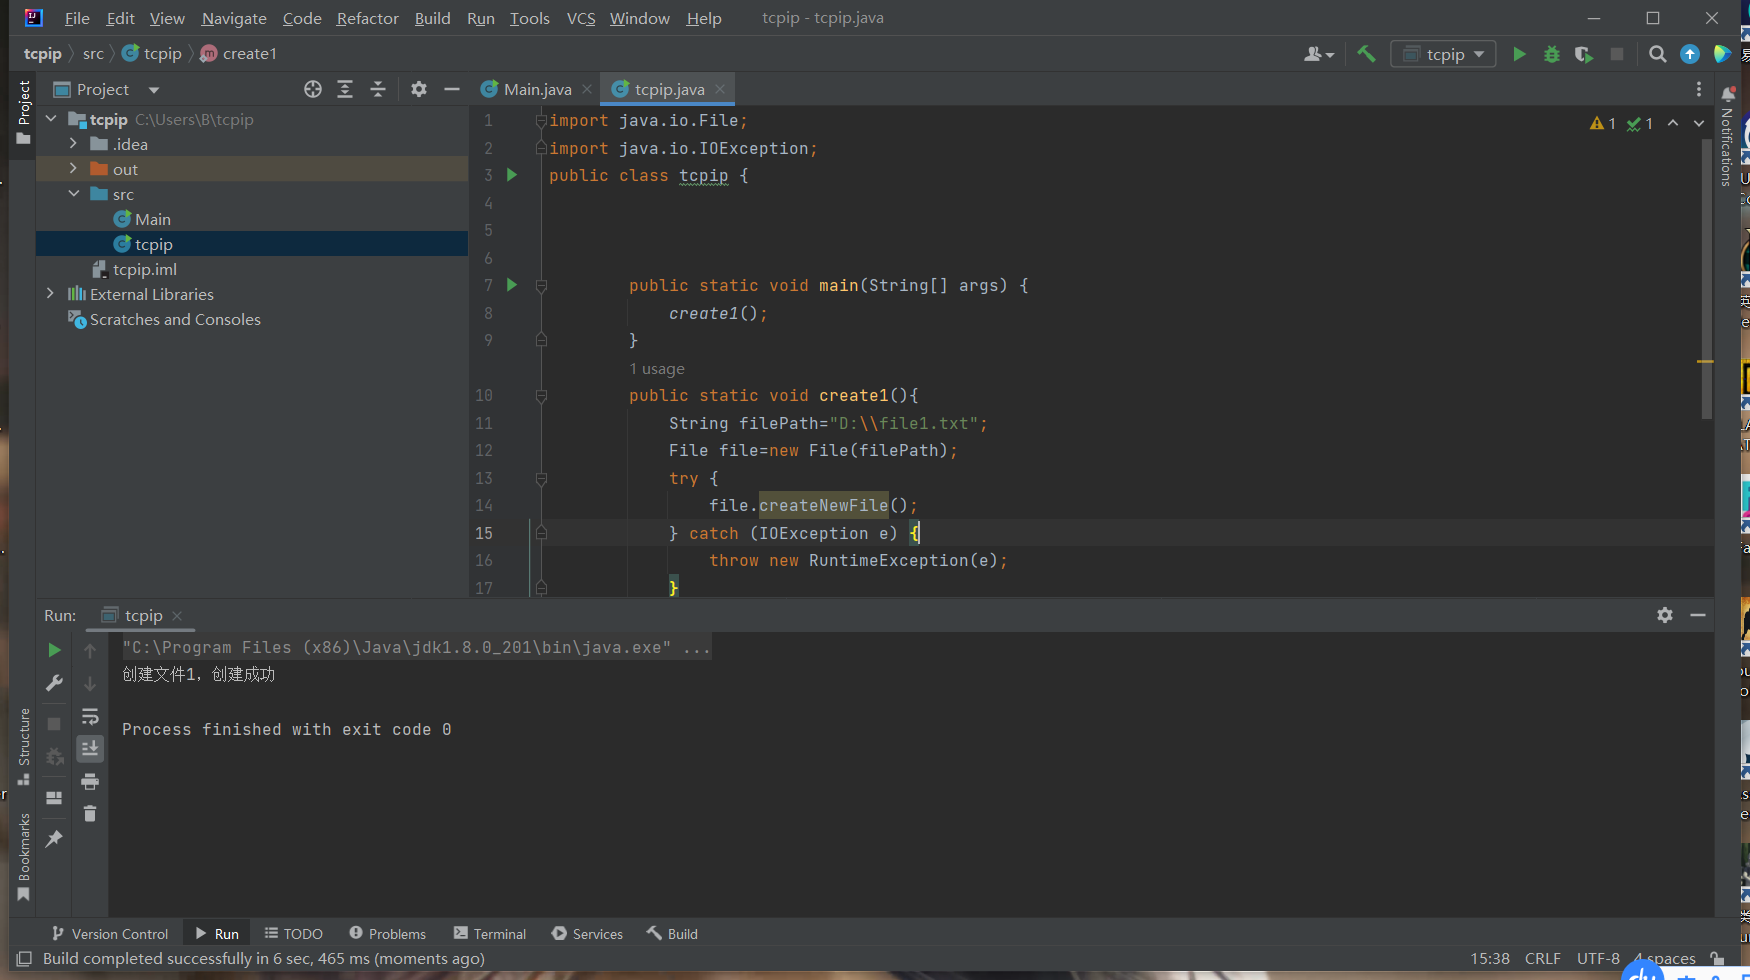
Task: Run tcpip with green play button in toolbar
Action: [1519, 54]
